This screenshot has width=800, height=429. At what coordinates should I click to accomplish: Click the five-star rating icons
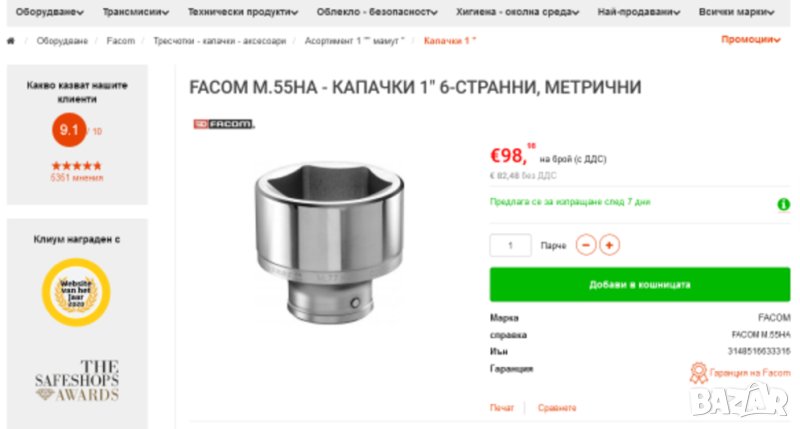pos(77,166)
